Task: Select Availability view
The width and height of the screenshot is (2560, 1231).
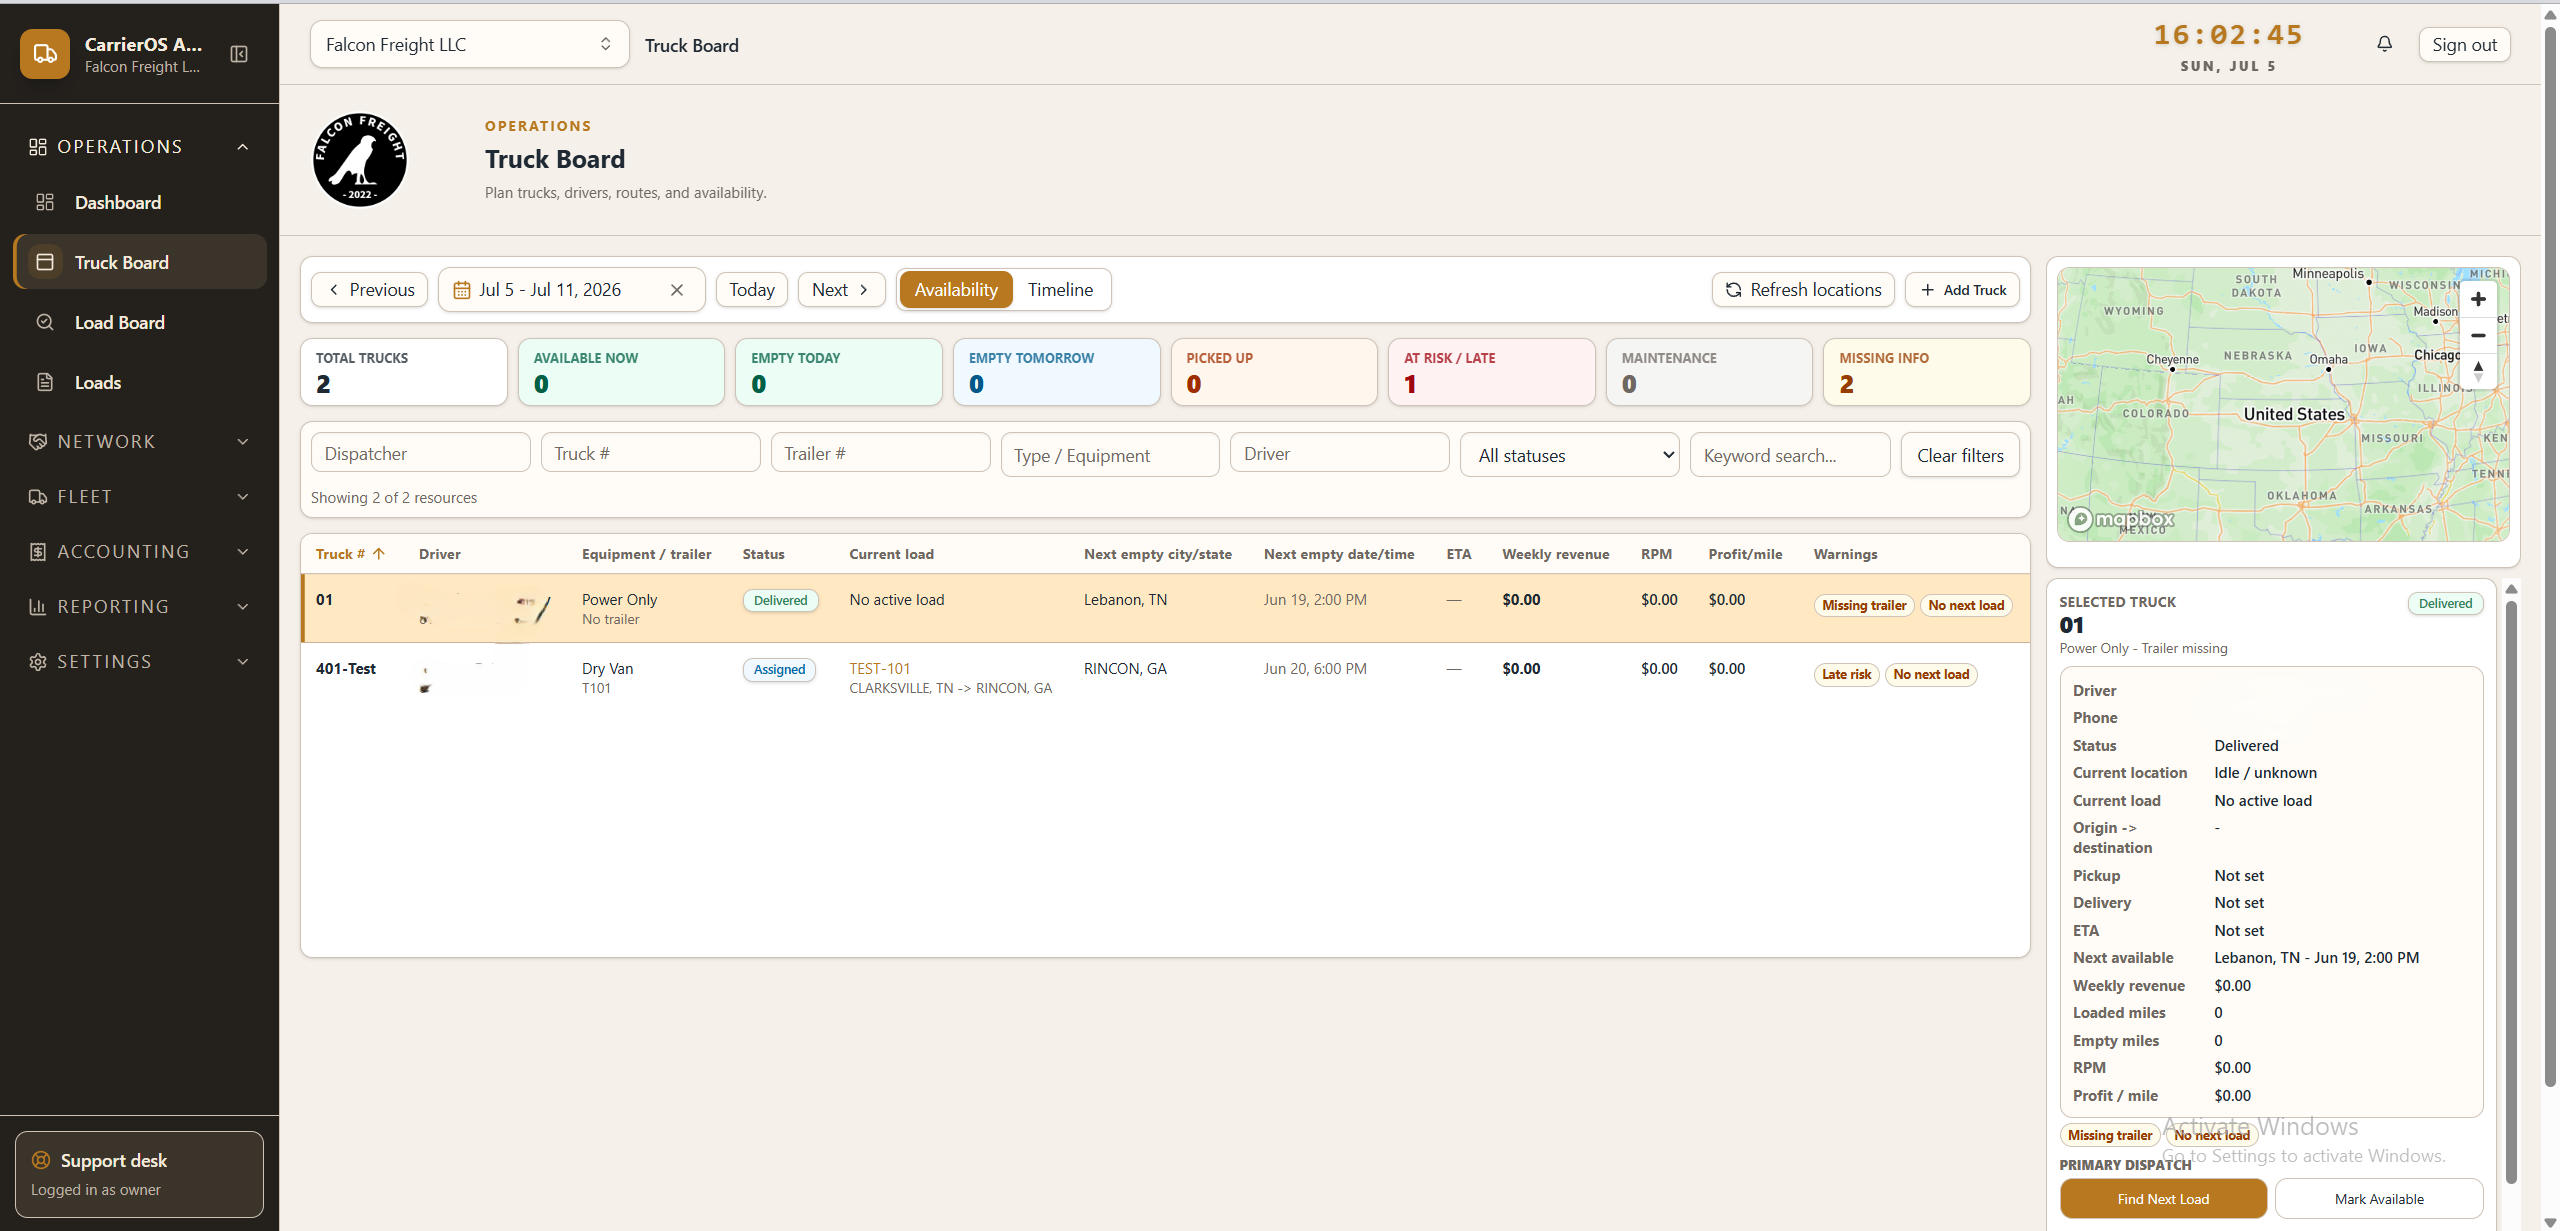Action: pos(956,290)
